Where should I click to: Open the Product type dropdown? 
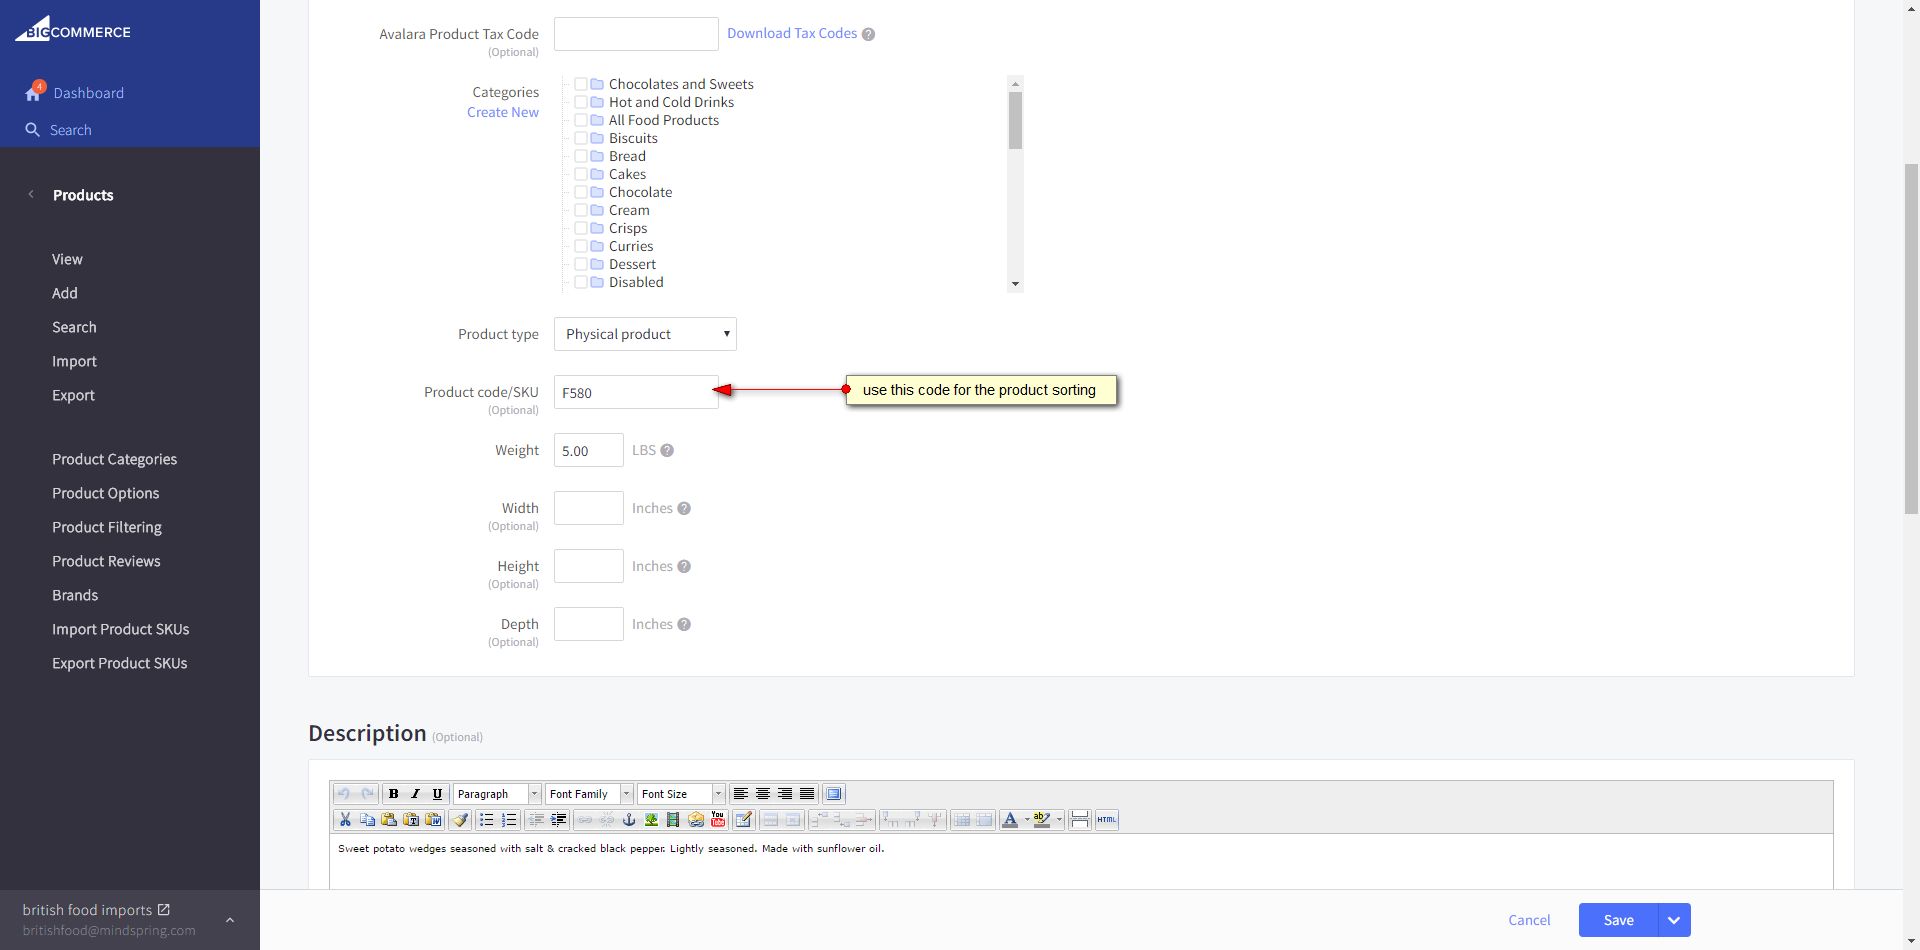click(x=645, y=334)
